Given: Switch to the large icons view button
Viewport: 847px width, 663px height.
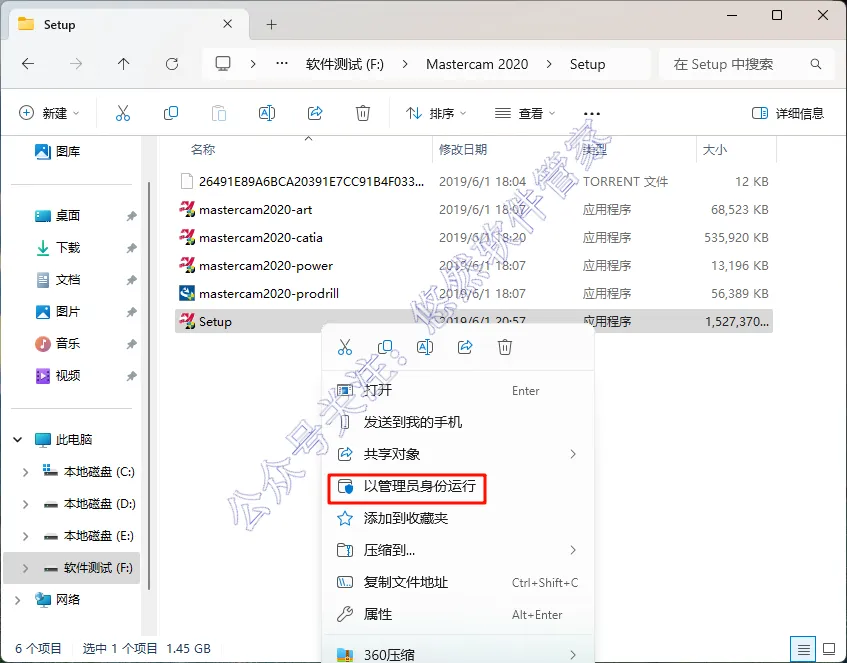Looking at the screenshot, I should click(829, 648).
